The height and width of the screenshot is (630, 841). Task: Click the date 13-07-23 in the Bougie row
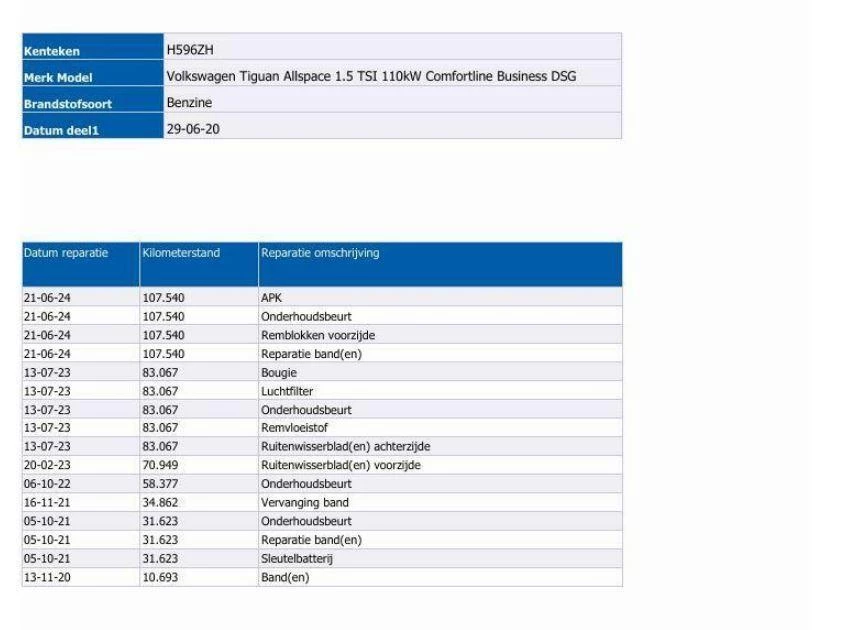click(47, 373)
